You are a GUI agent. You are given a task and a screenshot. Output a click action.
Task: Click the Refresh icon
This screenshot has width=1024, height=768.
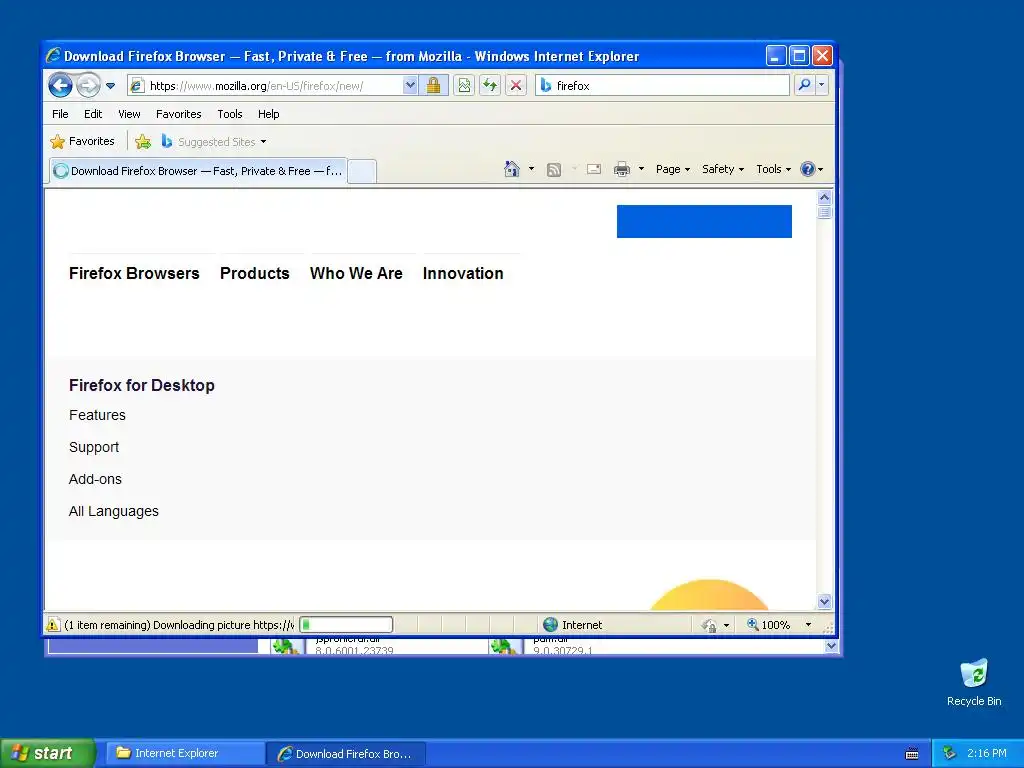pos(490,86)
